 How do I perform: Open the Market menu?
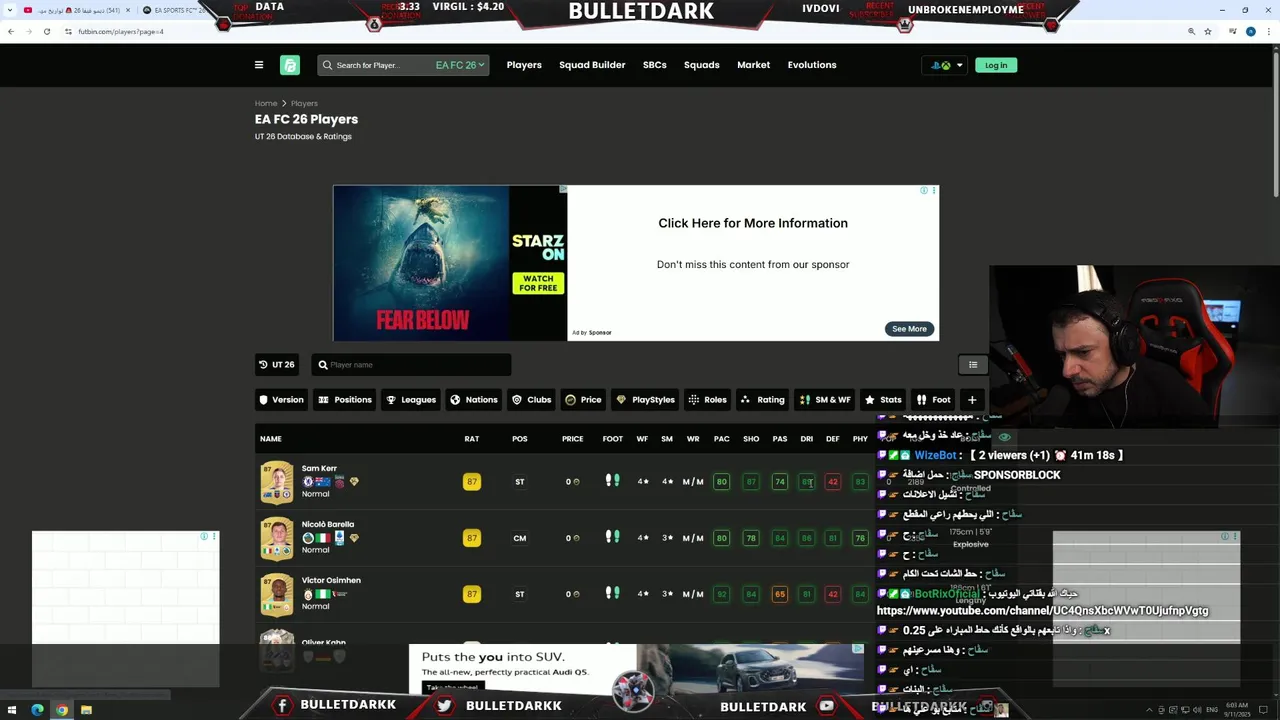point(754,65)
